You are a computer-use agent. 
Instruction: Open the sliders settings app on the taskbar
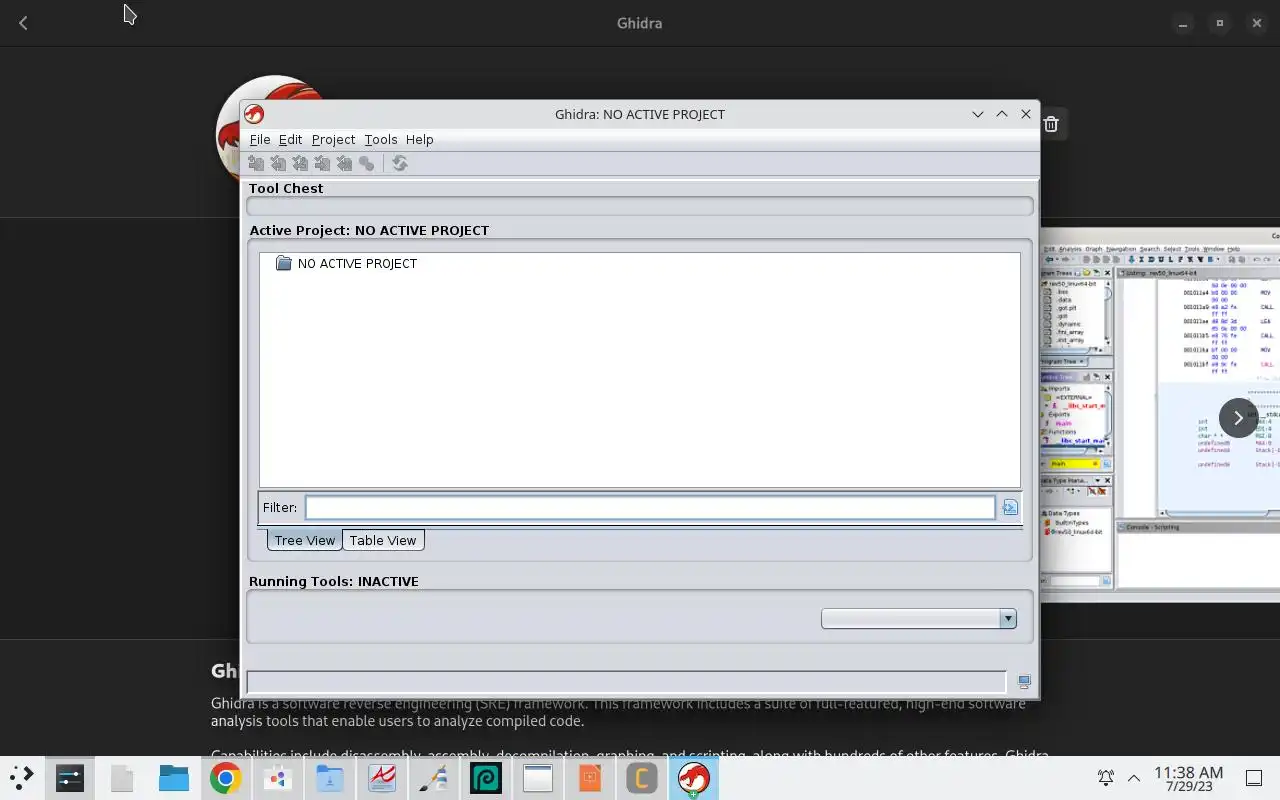[x=70, y=778]
